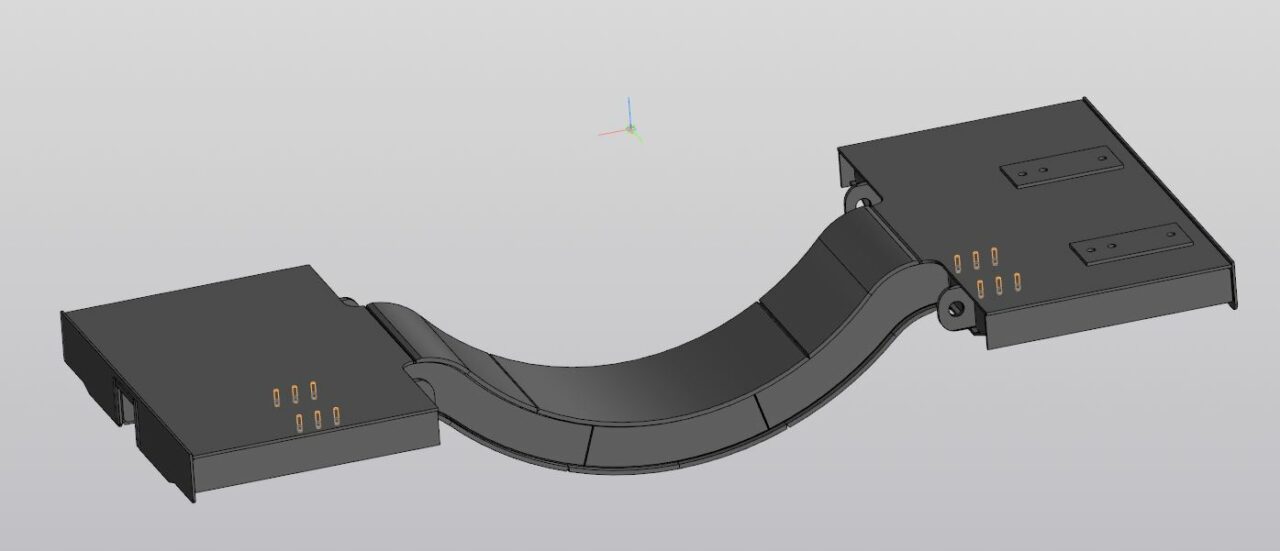Select top-left orange slot on right plate

pyautogui.click(x=958, y=263)
